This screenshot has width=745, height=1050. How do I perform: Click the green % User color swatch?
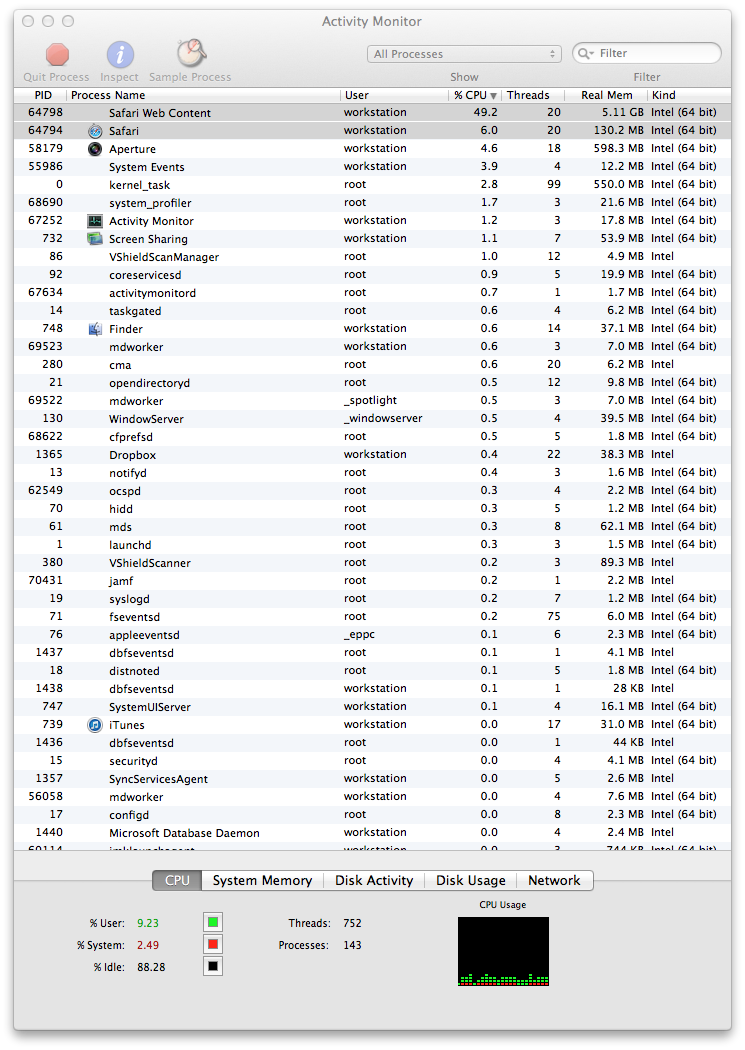(x=213, y=923)
